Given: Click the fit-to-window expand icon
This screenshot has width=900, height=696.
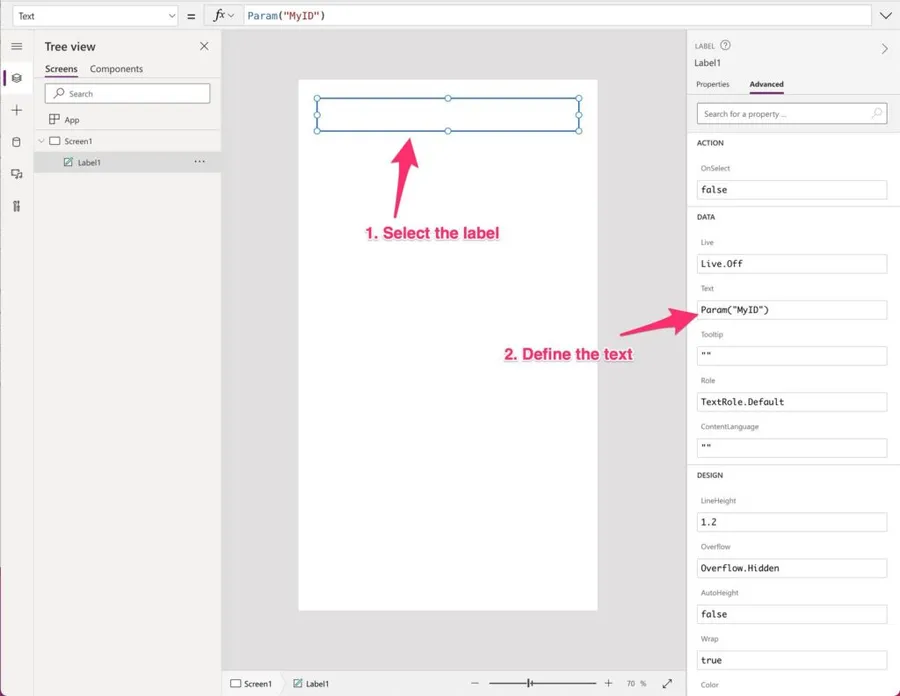Looking at the screenshot, I should (x=667, y=684).
